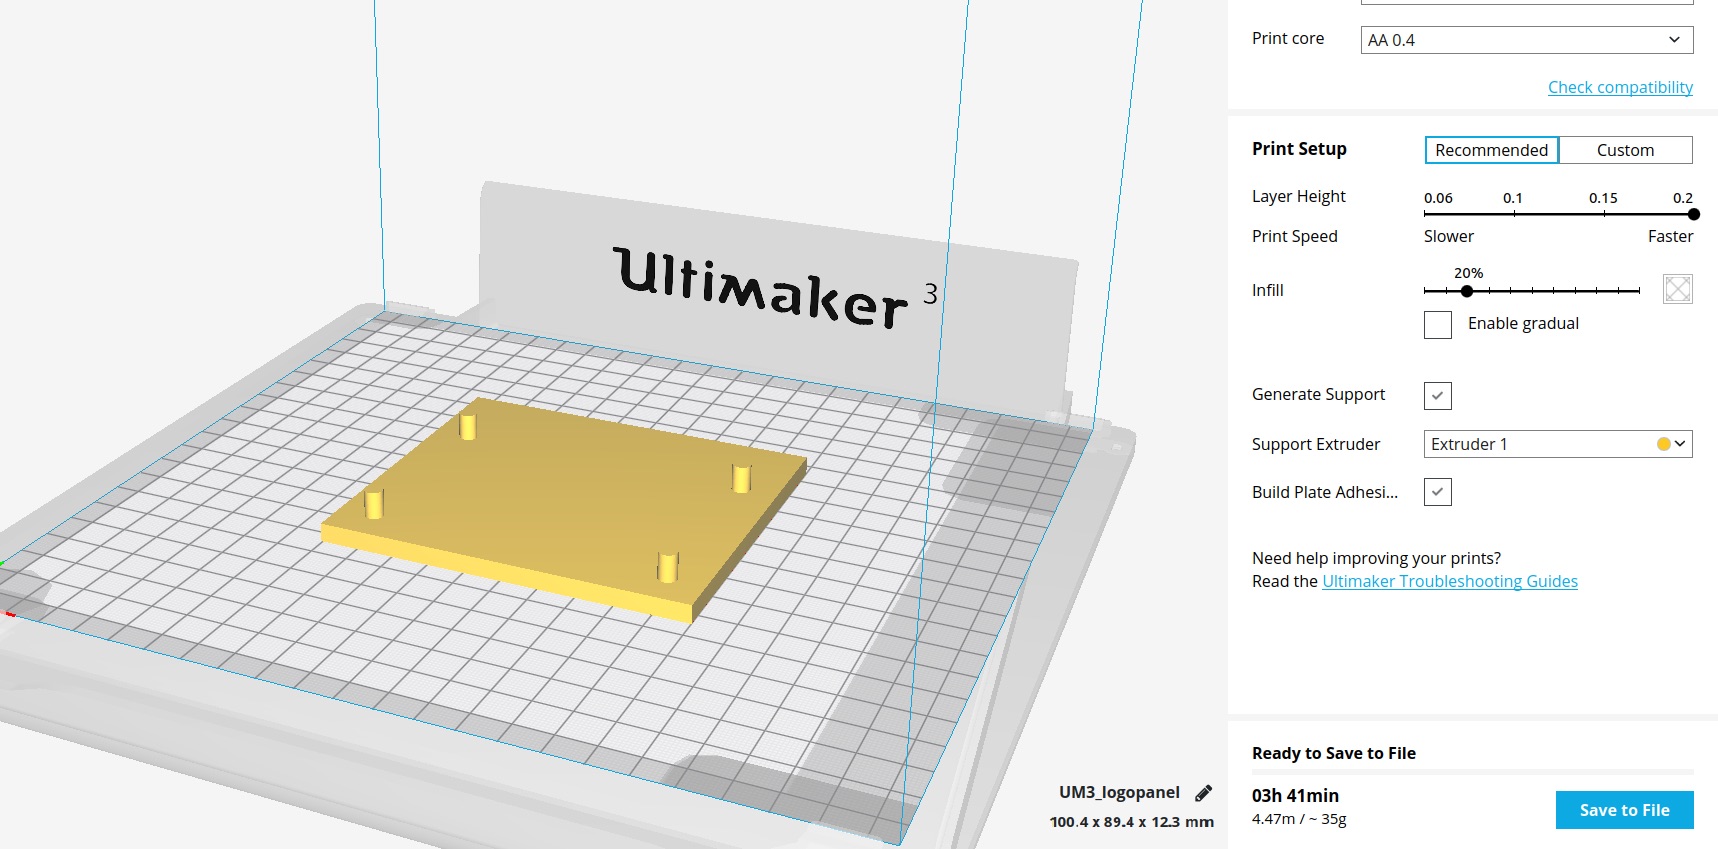Click the Faster print speed label
The image size is (1718, 849).
click(x=1670, y=236)
